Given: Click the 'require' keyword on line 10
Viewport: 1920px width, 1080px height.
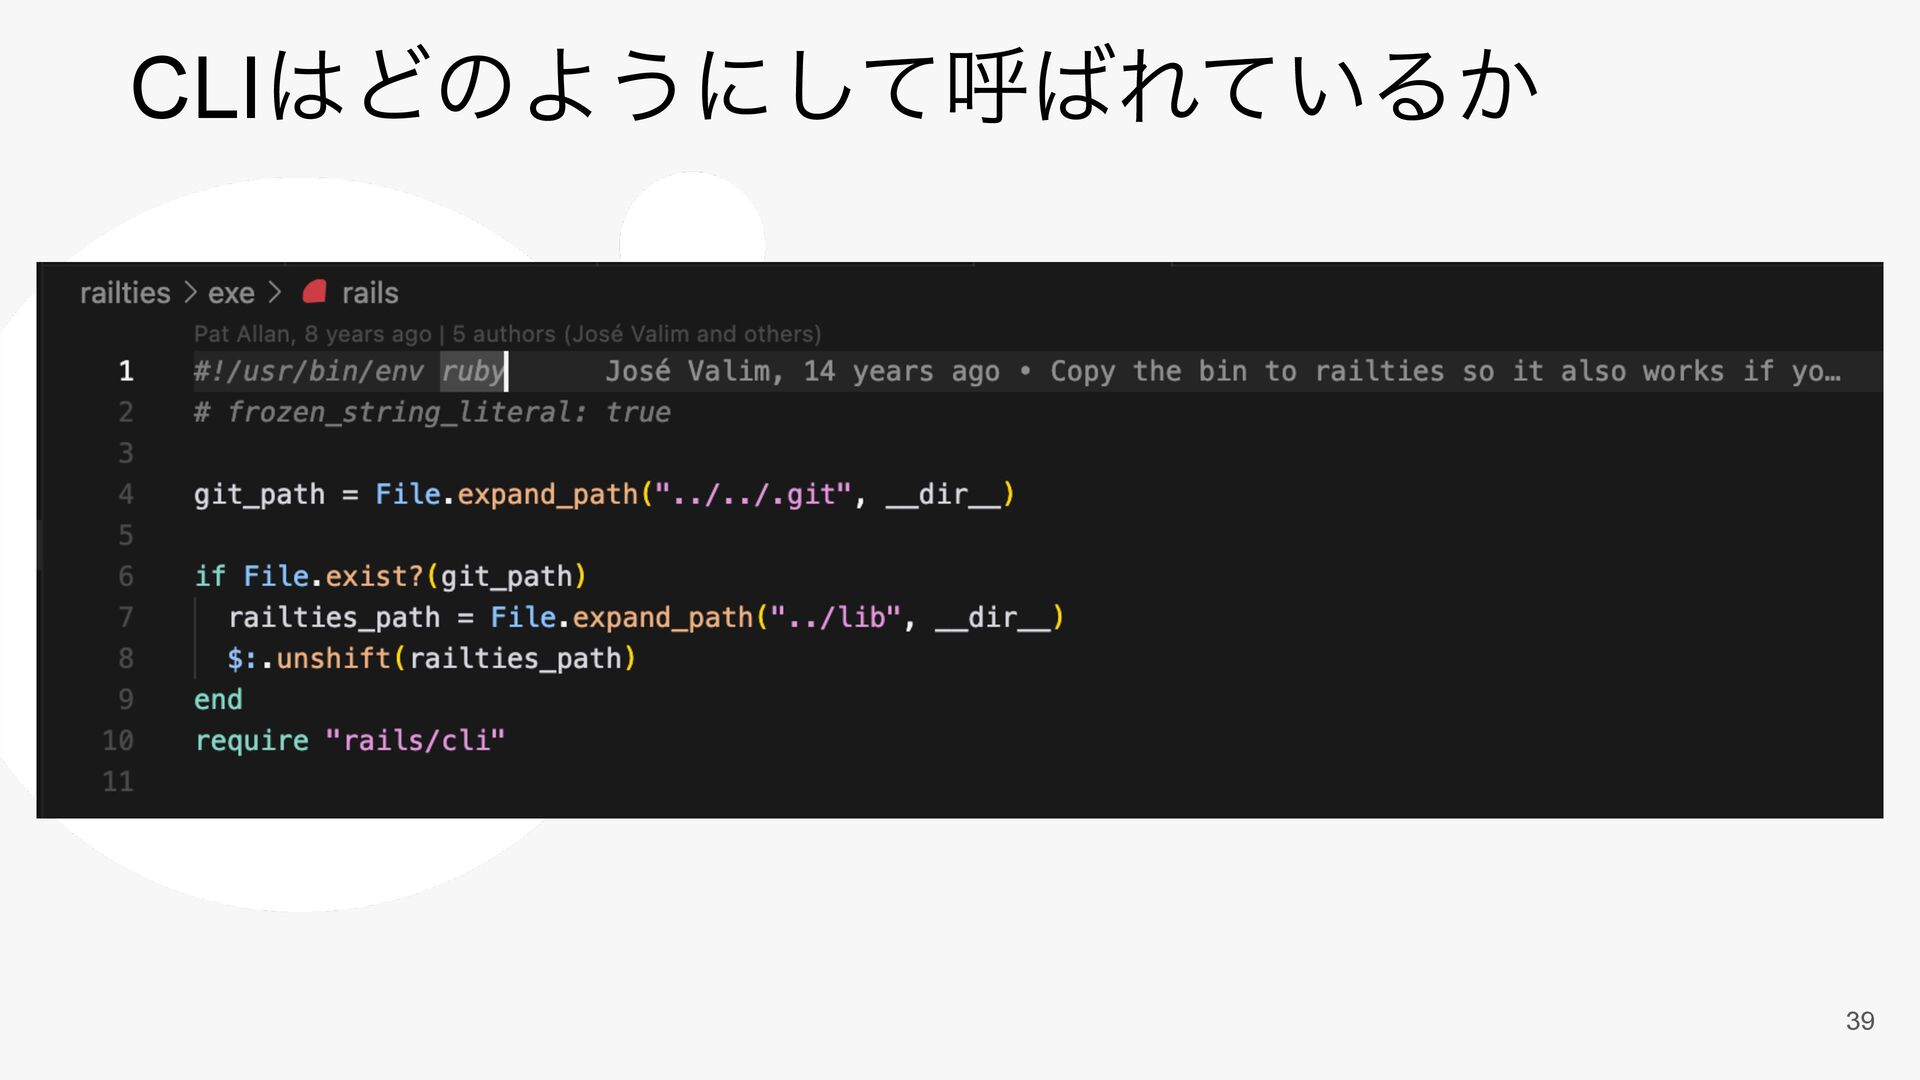Looking at the screenshot, I should [252, 740].
